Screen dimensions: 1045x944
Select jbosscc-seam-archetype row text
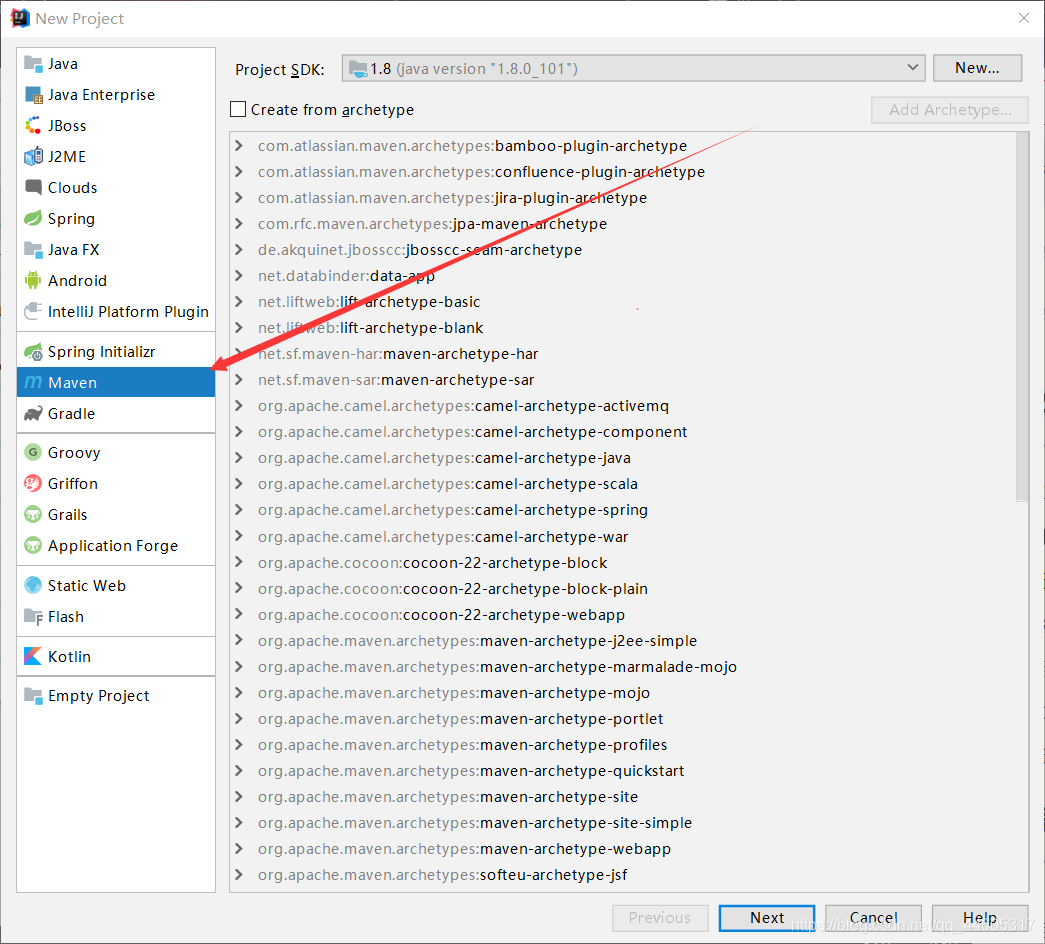[420, 250]
